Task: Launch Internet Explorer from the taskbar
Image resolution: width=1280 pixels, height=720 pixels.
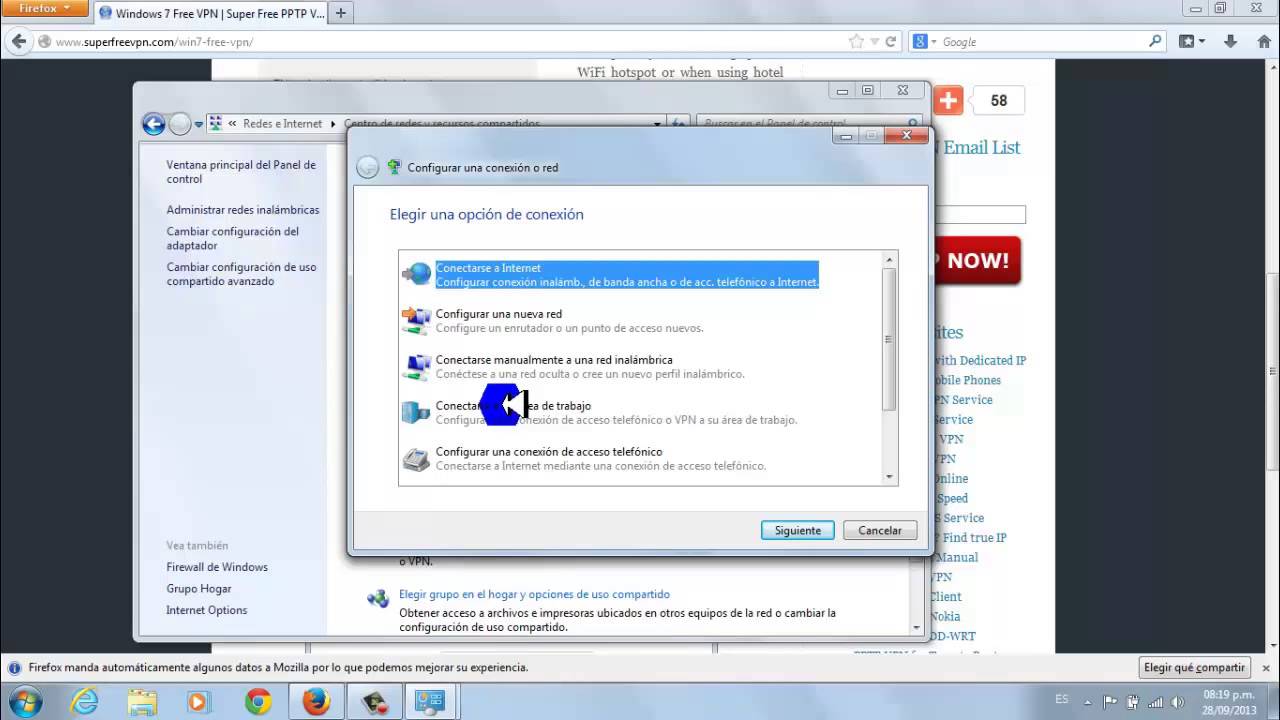Action: [x=84, y=702]
